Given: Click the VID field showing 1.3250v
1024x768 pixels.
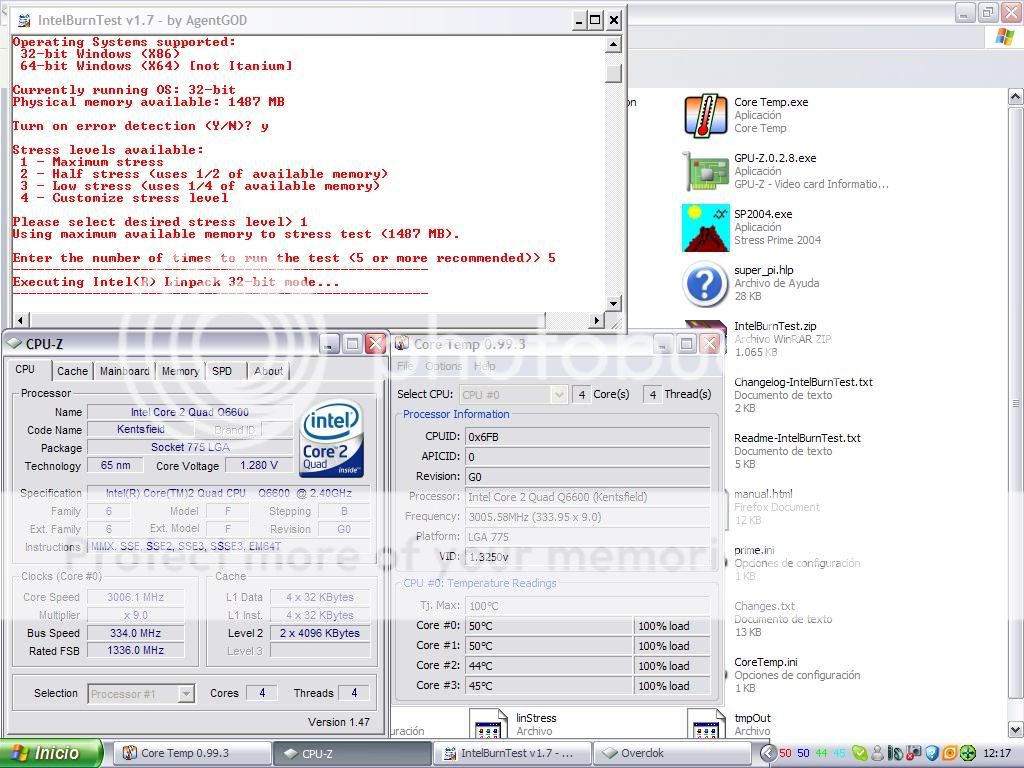Looking at the screenshot, I should pyautogui.click(x=587, y=557).
